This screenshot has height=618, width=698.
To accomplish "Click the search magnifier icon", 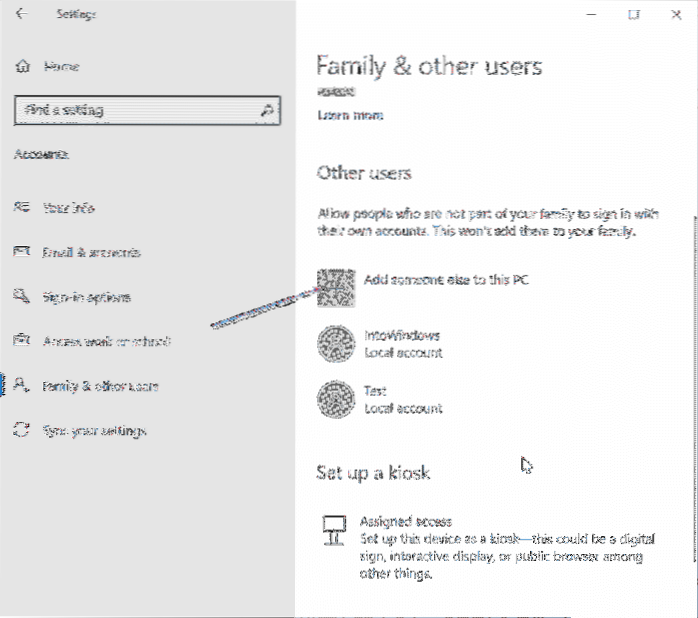I will [267, 110].
